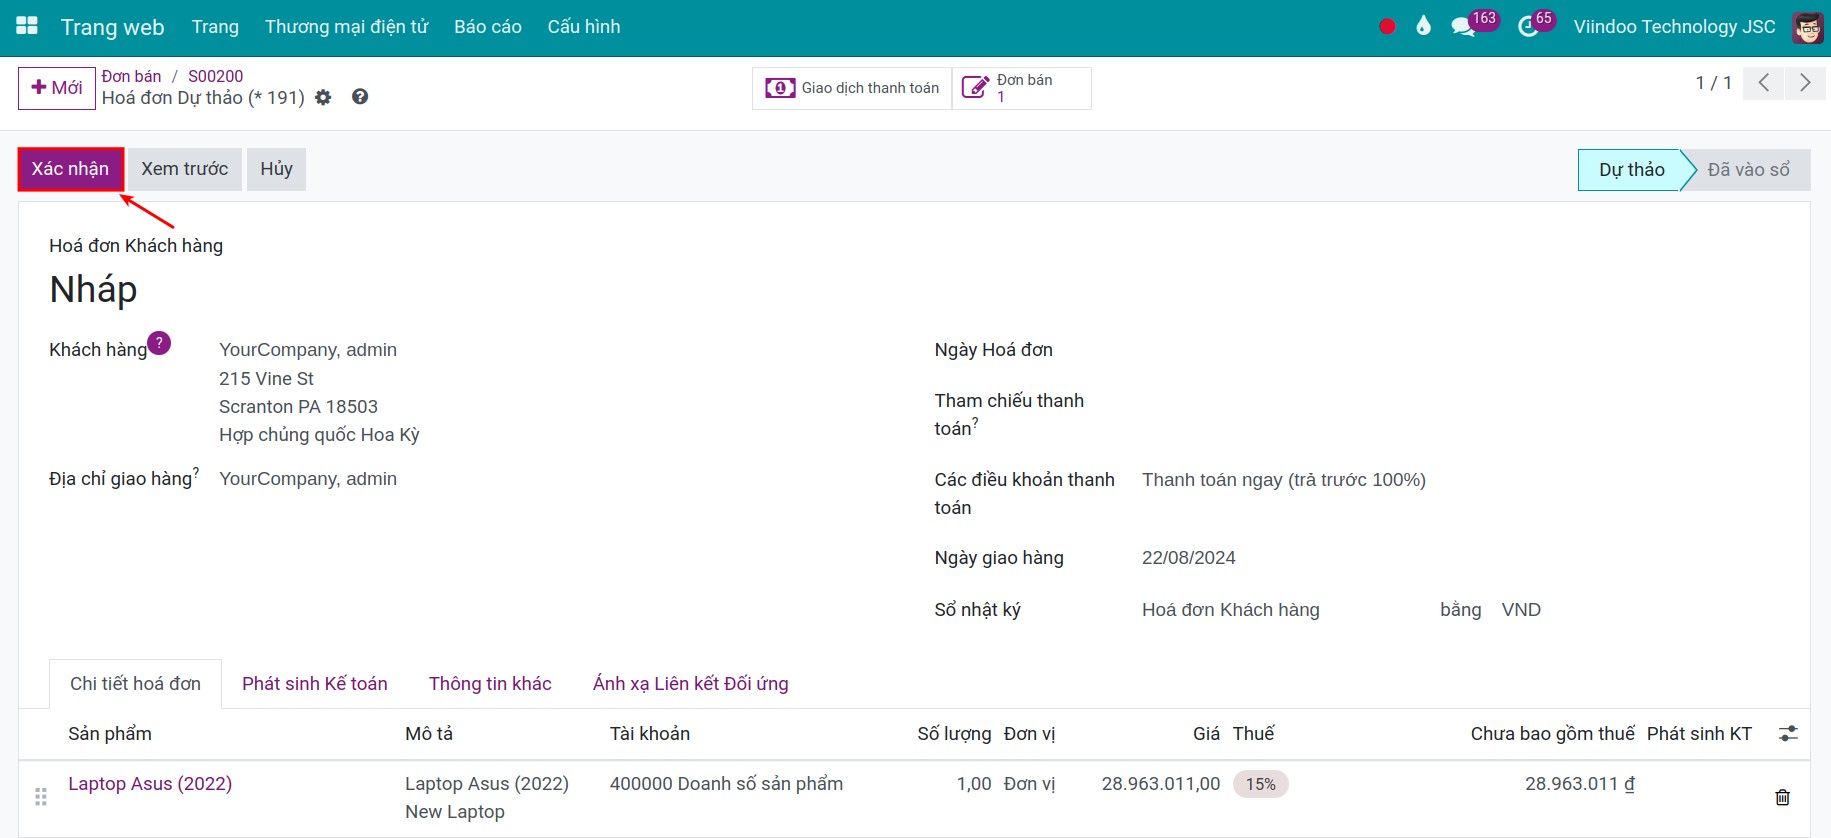Click the water drop icon
The image size is (1831, 838).
[1423, 26]
